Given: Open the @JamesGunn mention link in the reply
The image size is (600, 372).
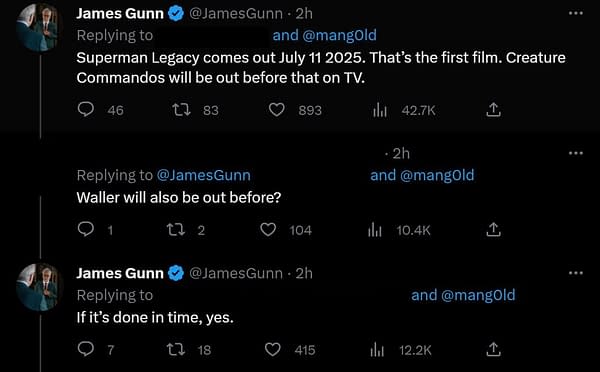Looking at the screenshot, I should coord(204,175).
